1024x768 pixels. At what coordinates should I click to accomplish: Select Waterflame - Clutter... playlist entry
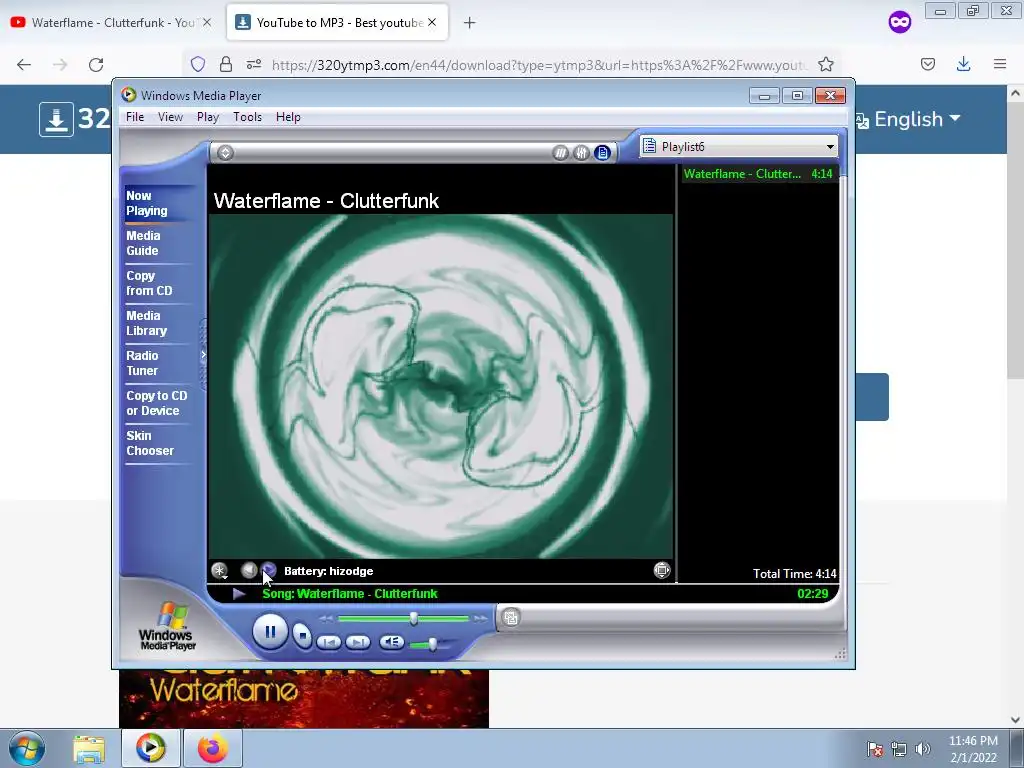(x=758, y=174)
